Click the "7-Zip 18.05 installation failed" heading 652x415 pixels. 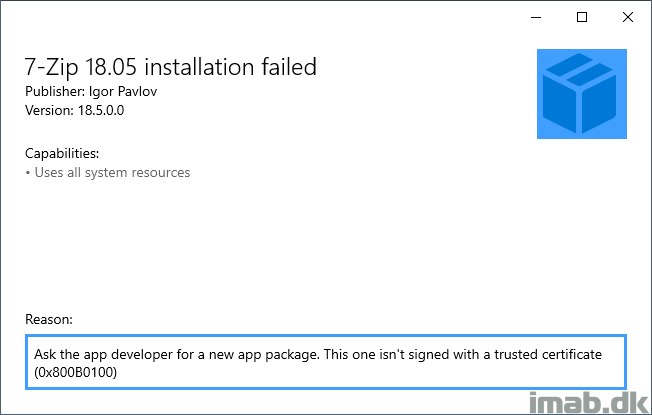[x=170, y=67]
